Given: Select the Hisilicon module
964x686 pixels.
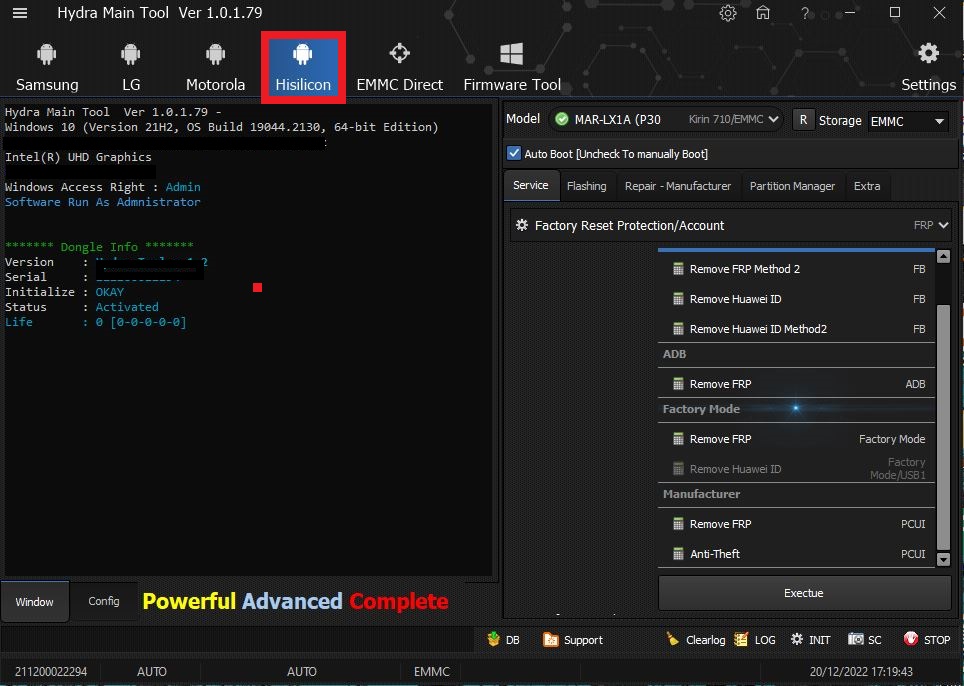Looking at the screenshot, I should (x=303, y=67).
